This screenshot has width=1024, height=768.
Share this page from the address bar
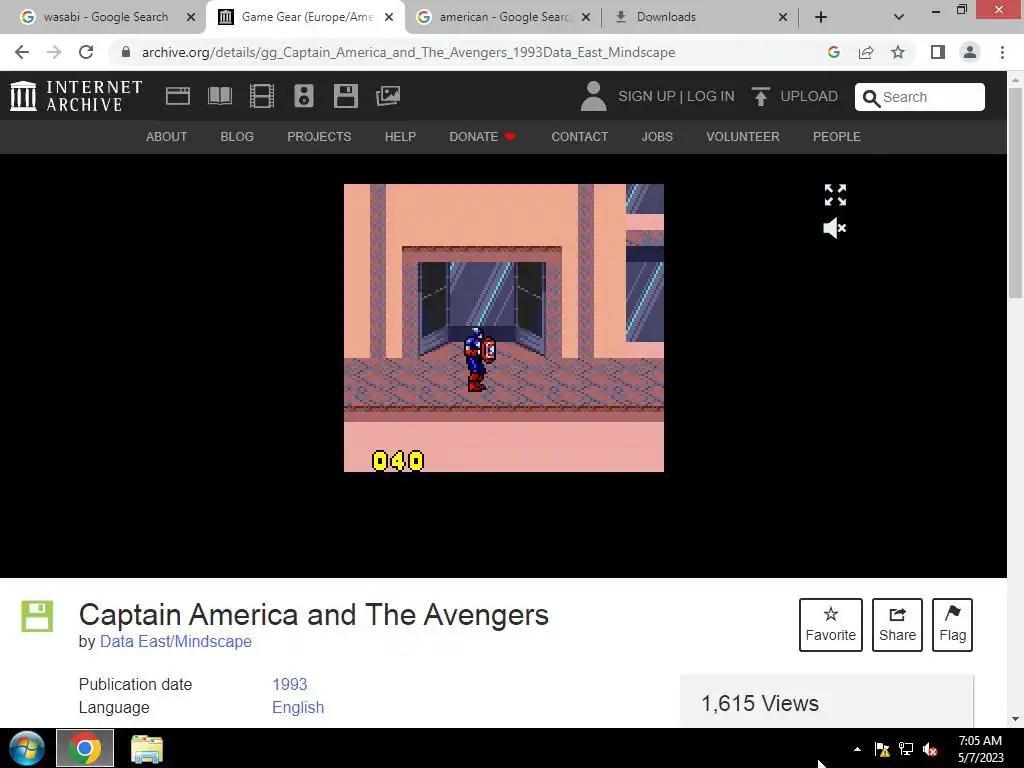(866, 52)
